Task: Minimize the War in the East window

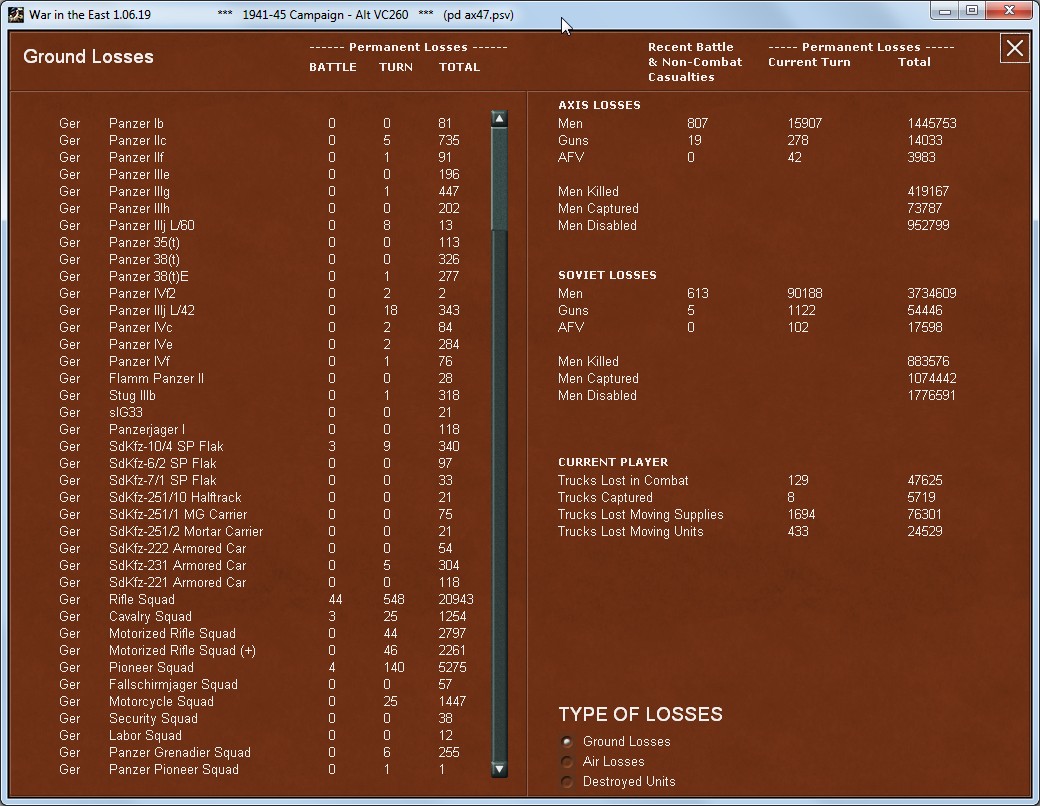Action: point(944,10)
